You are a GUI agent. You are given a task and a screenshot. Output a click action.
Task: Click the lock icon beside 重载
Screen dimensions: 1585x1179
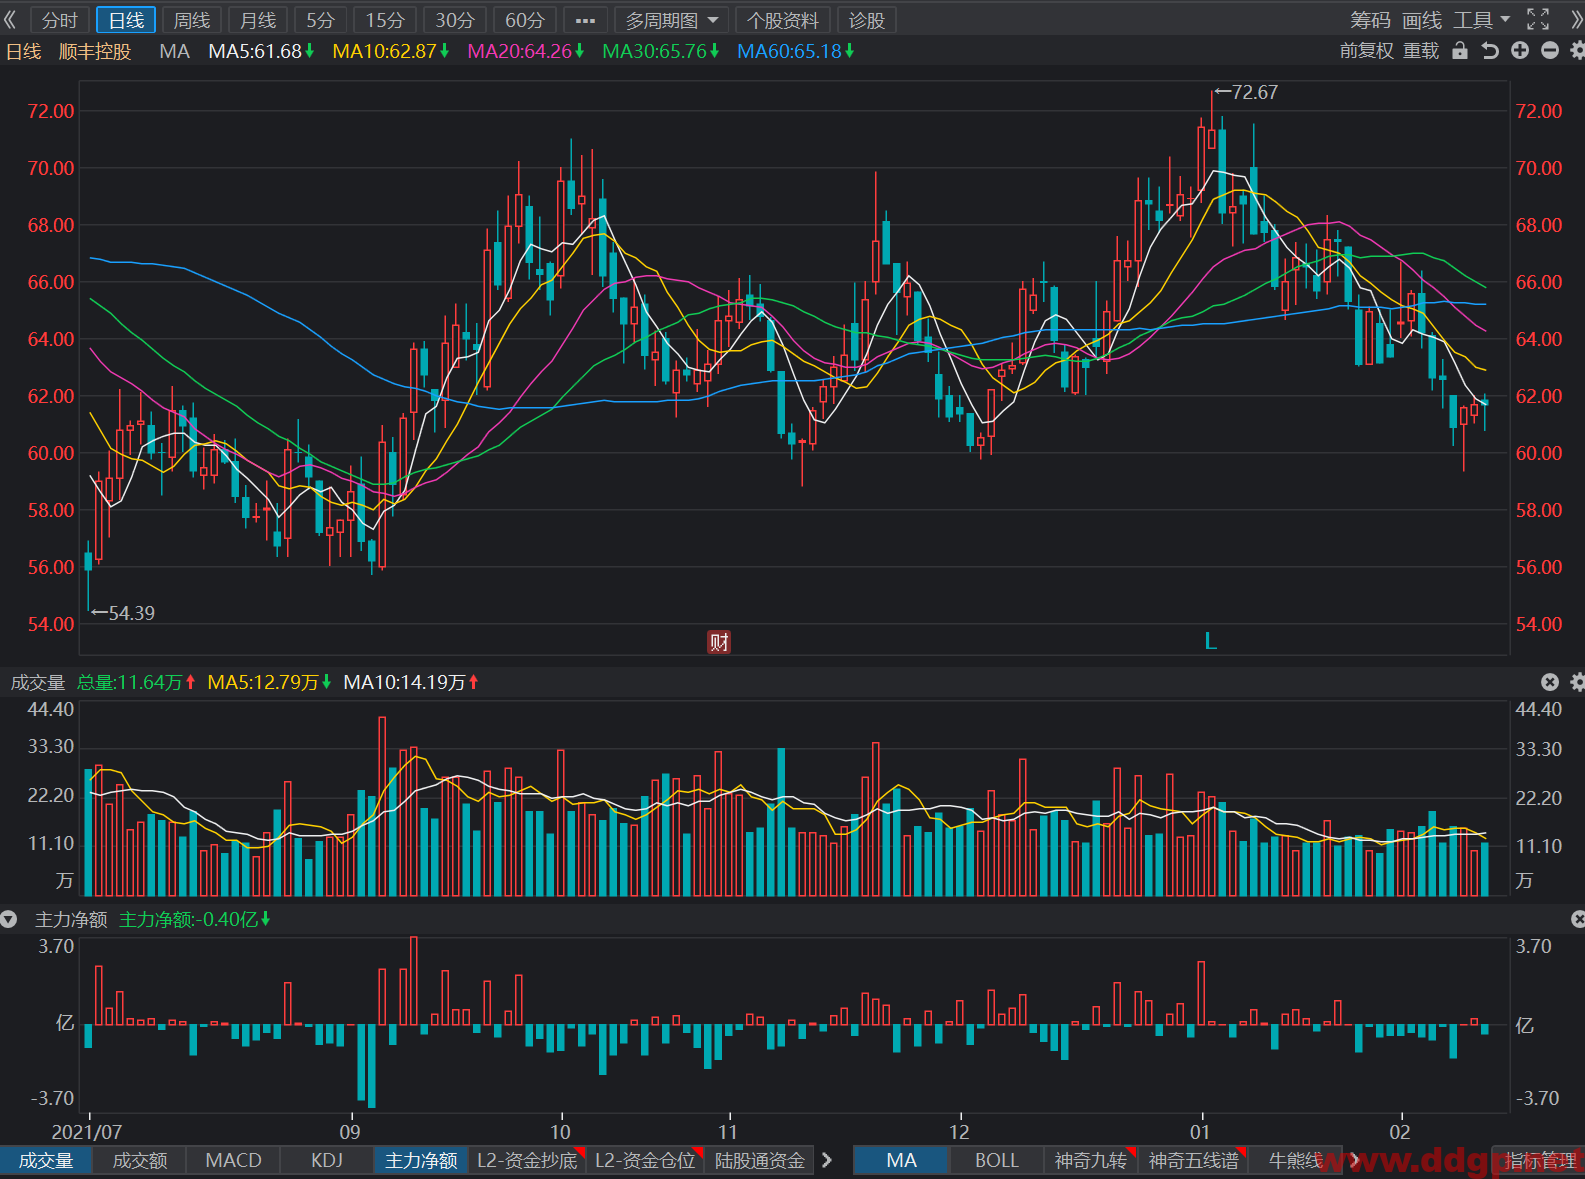[1460, 51]
